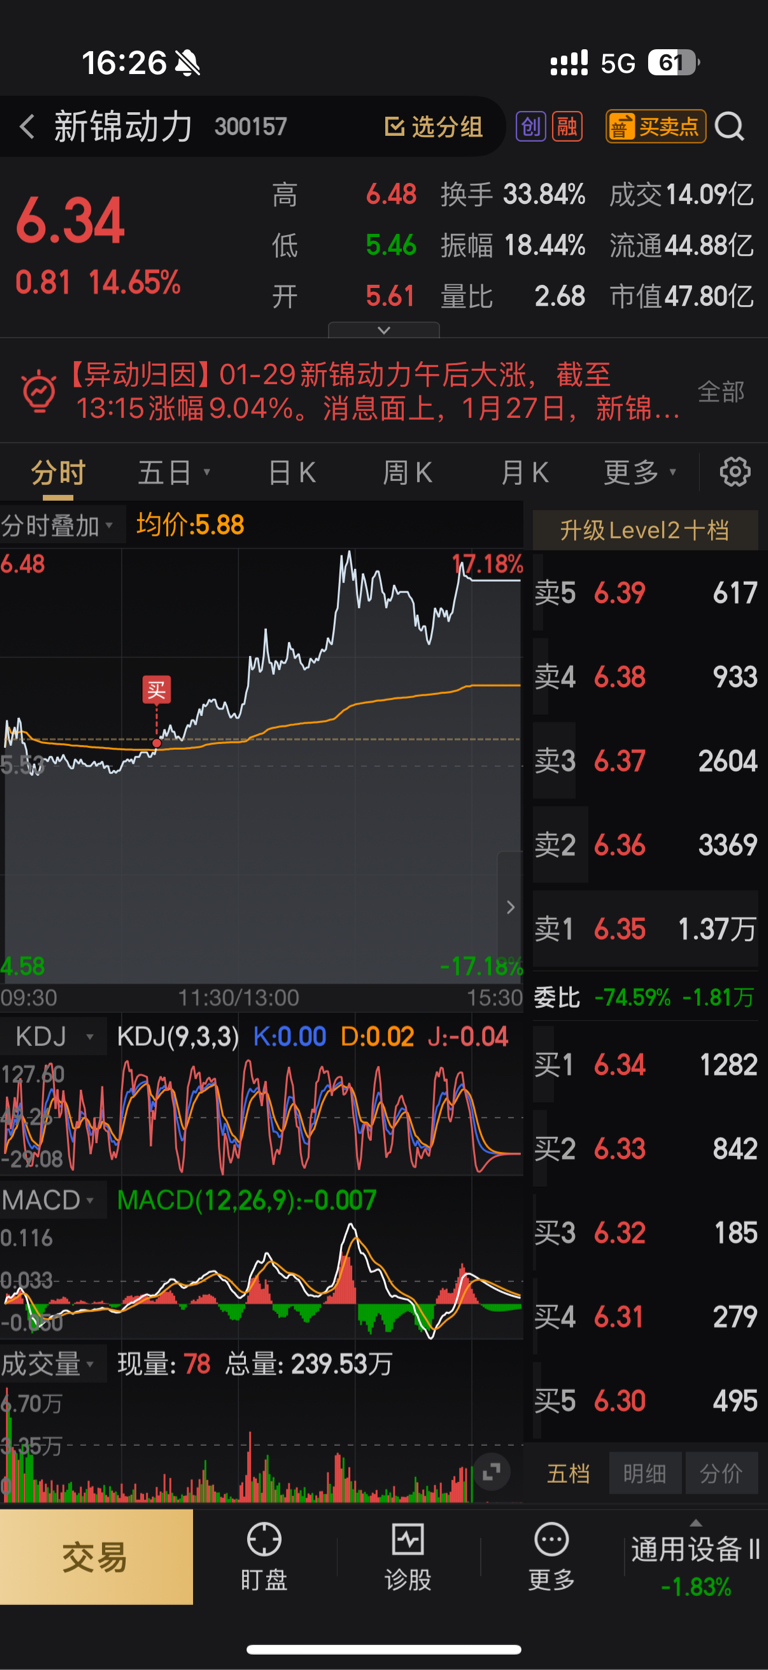Expand chart to fullscreen icon

(491, 1471)
